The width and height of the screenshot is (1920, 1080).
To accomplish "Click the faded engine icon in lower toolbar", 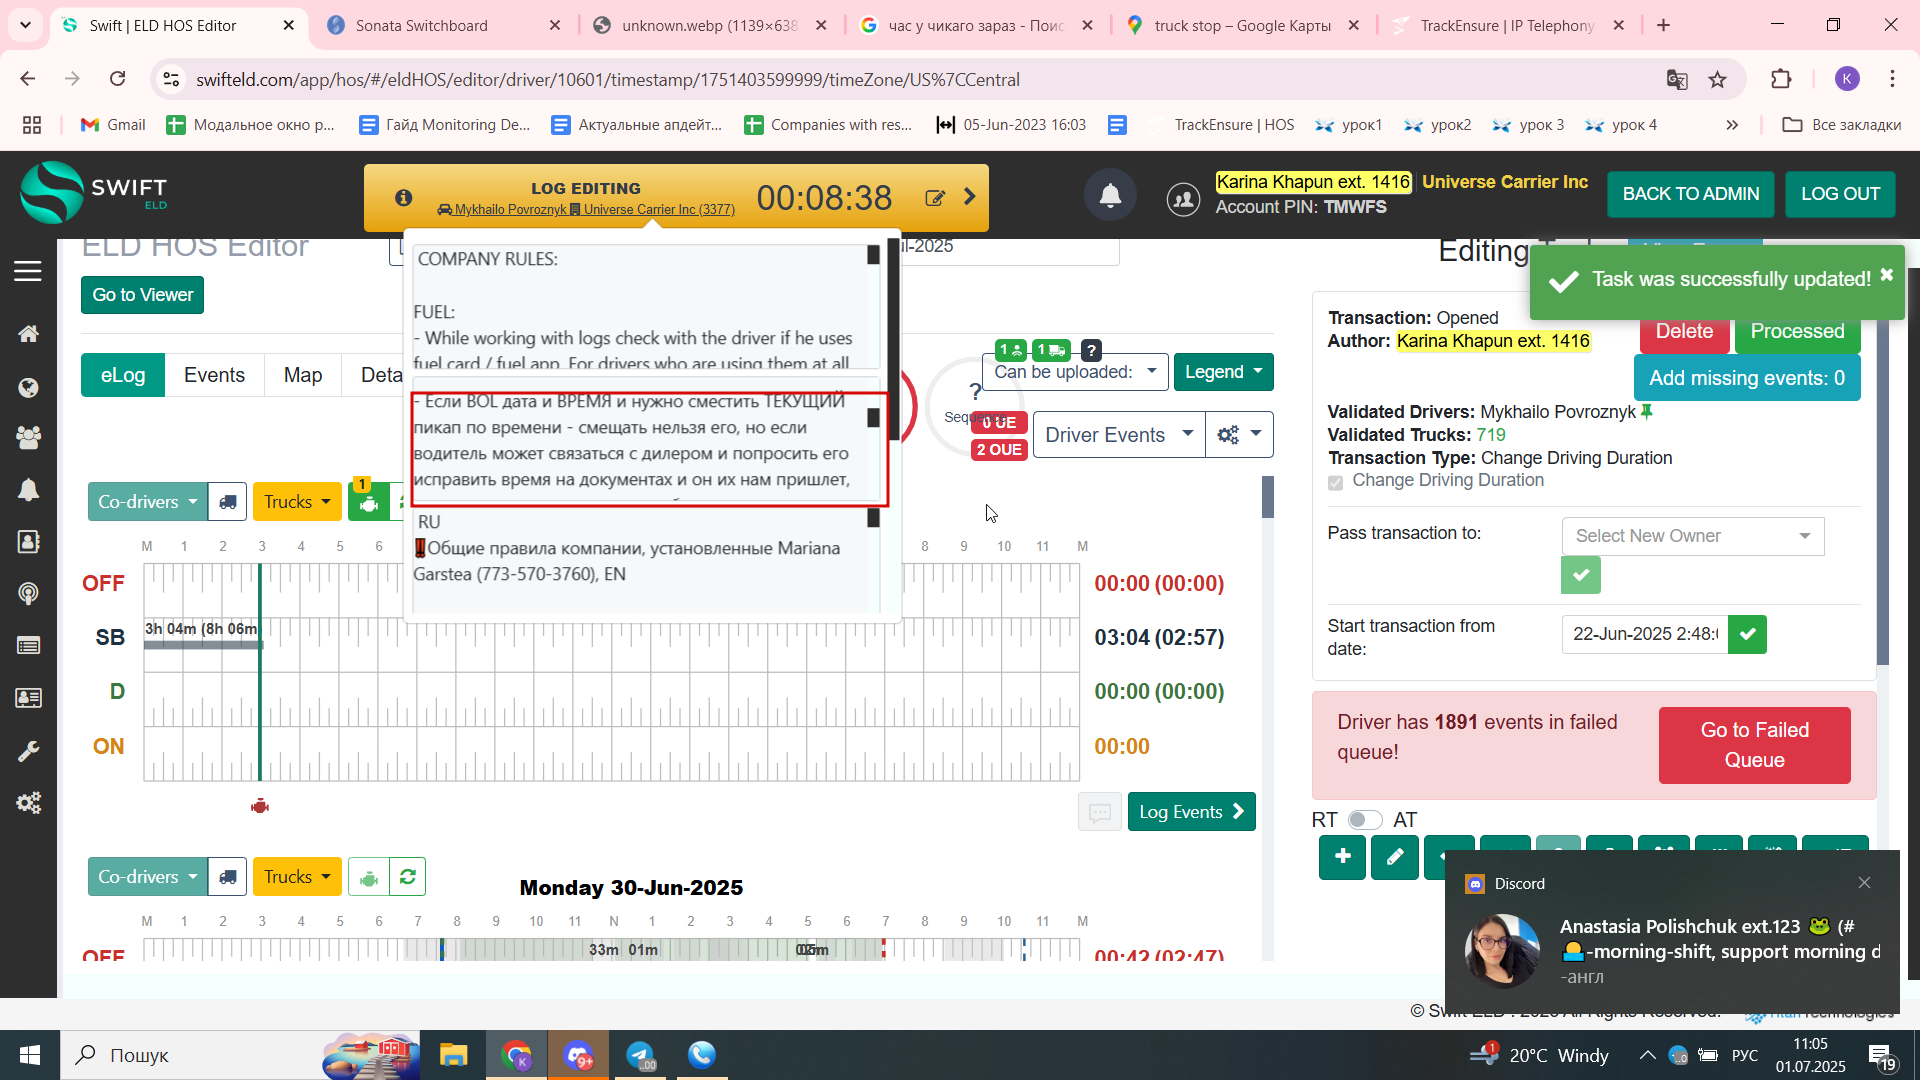I will coord(368,877).
